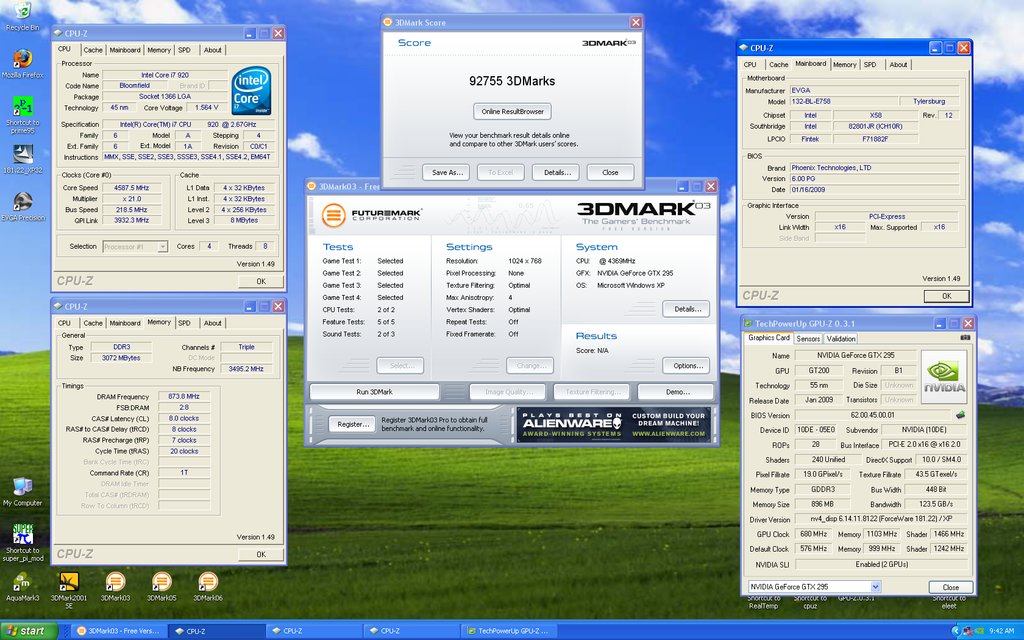Screen dimensions: 1024x640
Task: Click Run 3DMark button
Action: coord(374,392)
